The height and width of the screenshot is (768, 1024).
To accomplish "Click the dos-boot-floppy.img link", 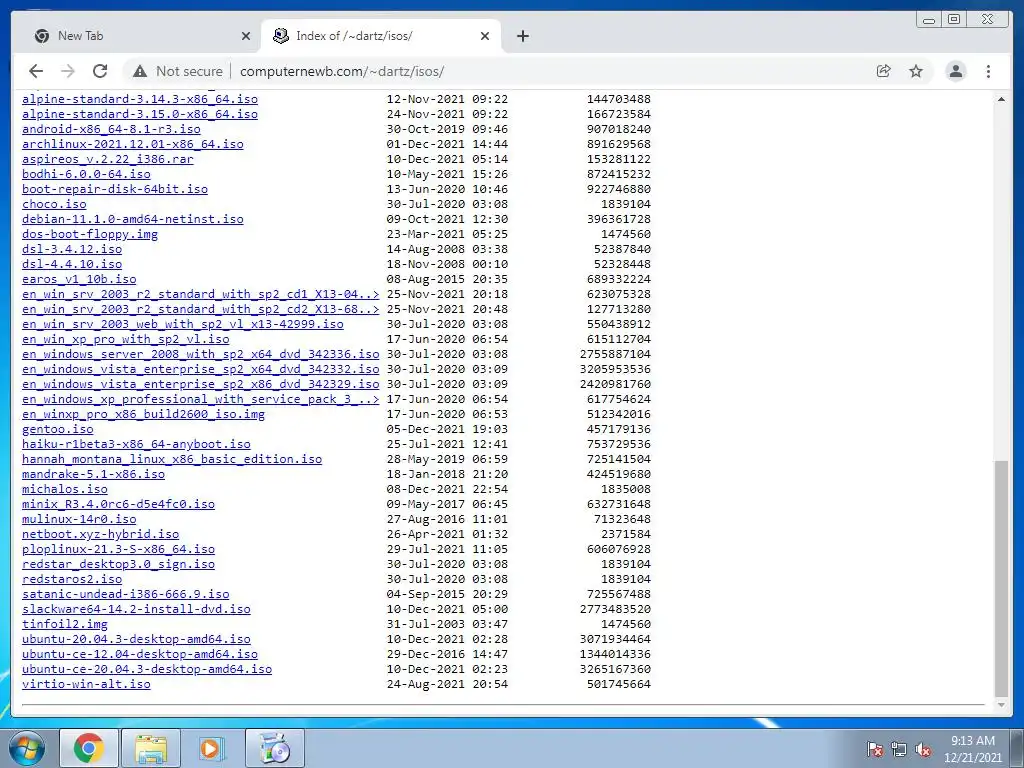I will 89,234.
